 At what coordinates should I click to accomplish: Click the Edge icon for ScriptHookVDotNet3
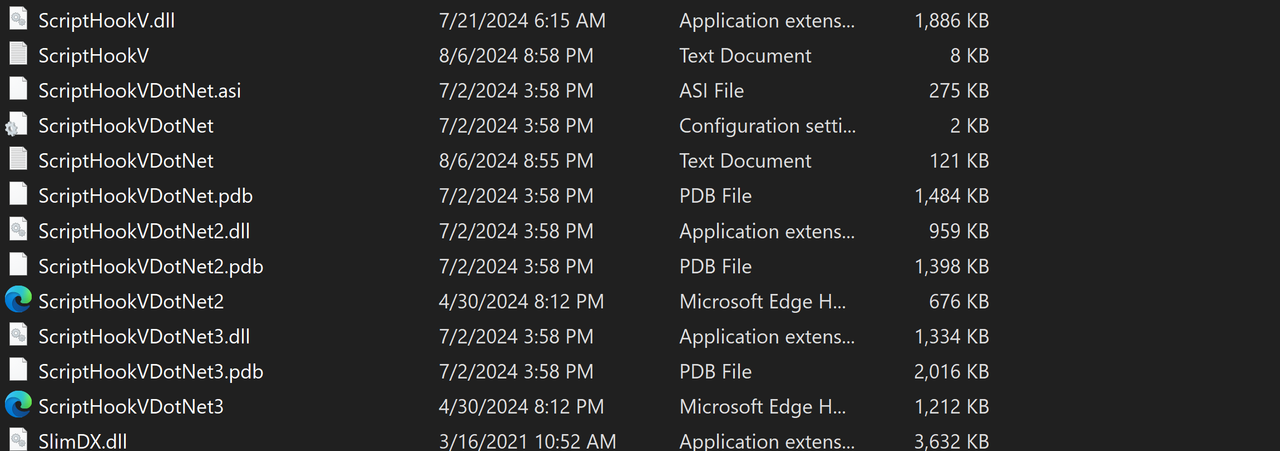pos(17,406)
